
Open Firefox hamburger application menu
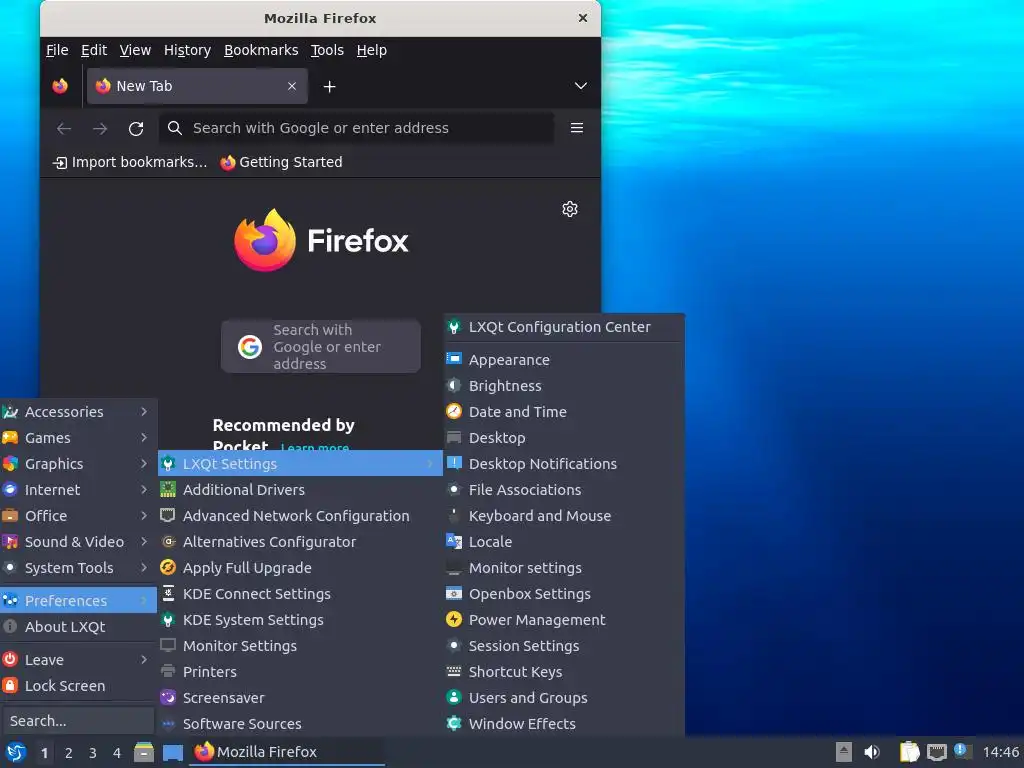577,128
